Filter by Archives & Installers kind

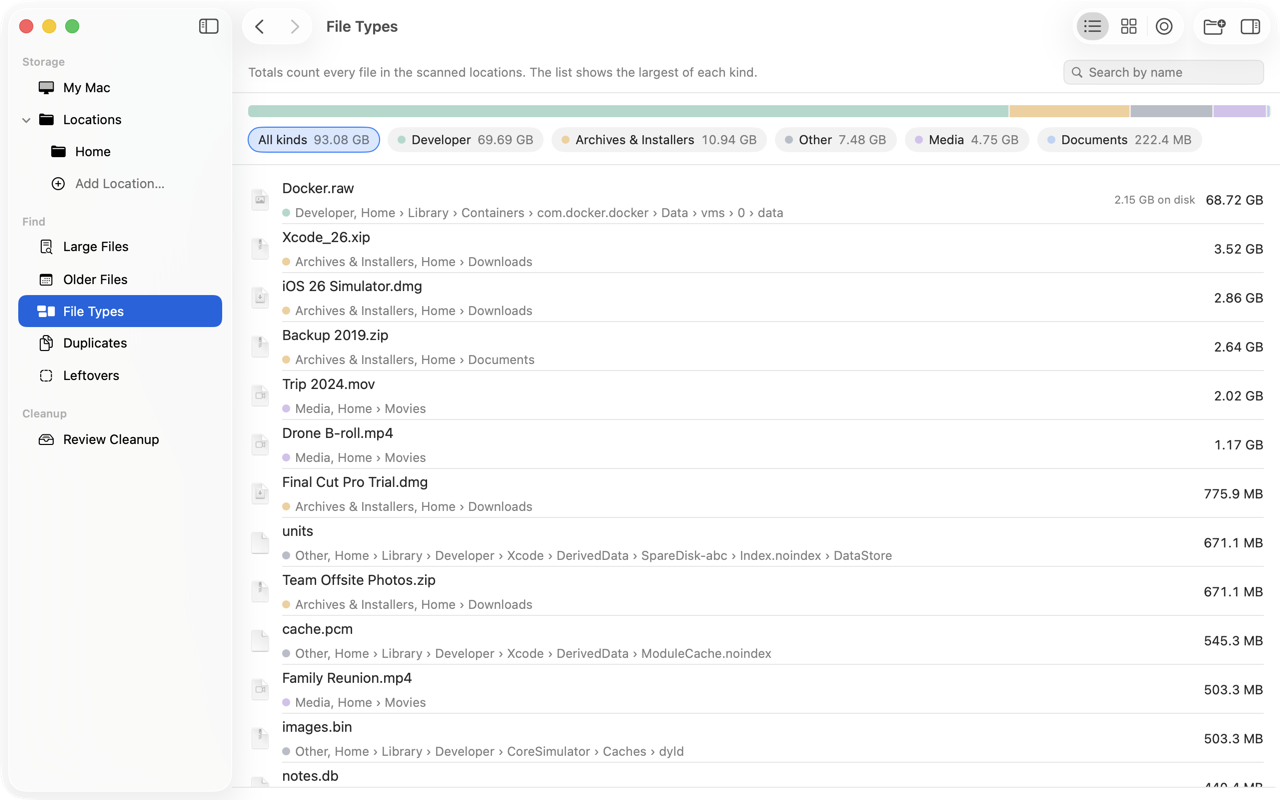(659, 140)
